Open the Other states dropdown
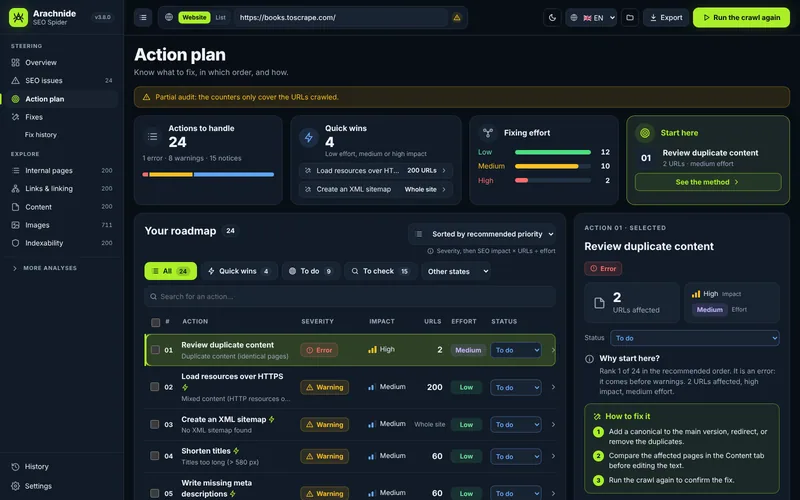This screenshot has width=800, height=500. 456,271
